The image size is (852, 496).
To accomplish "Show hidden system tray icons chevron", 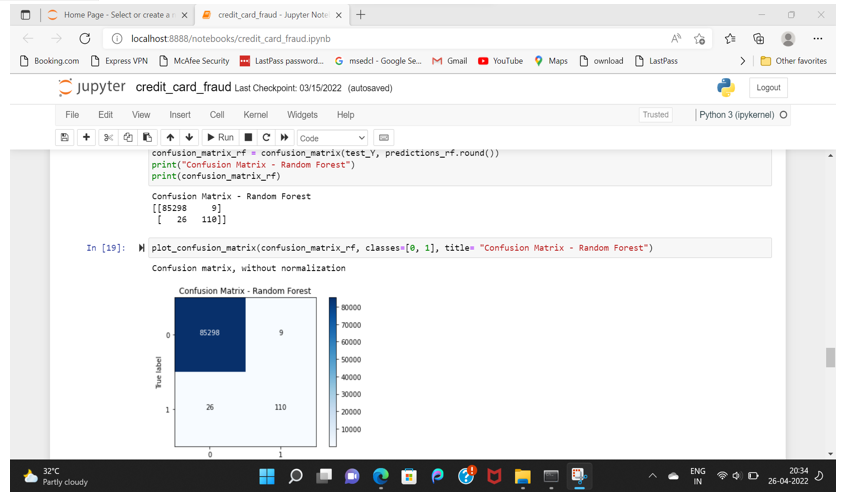I will (x=653, y=476).
